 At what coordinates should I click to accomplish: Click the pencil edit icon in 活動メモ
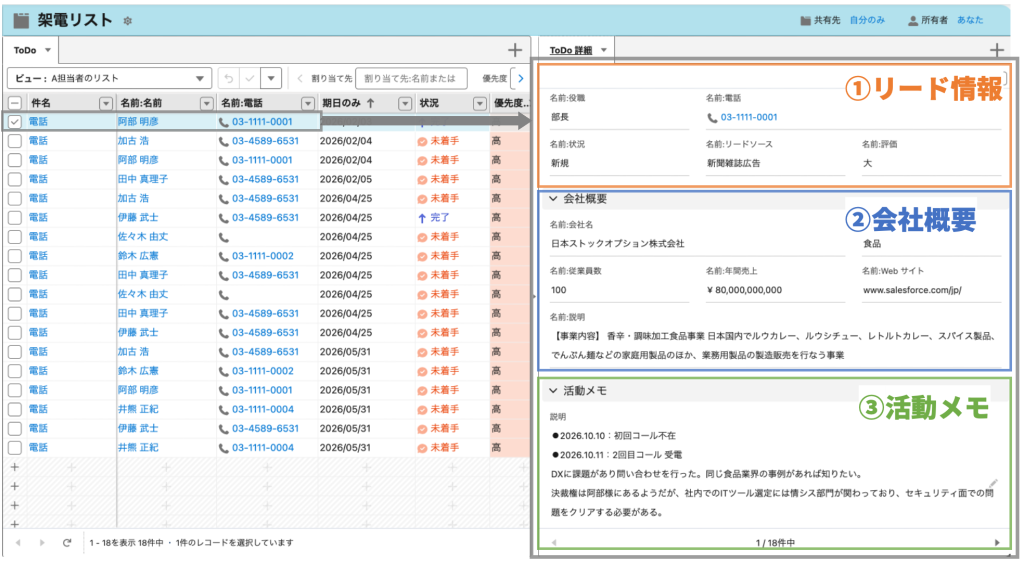[991, 484]
